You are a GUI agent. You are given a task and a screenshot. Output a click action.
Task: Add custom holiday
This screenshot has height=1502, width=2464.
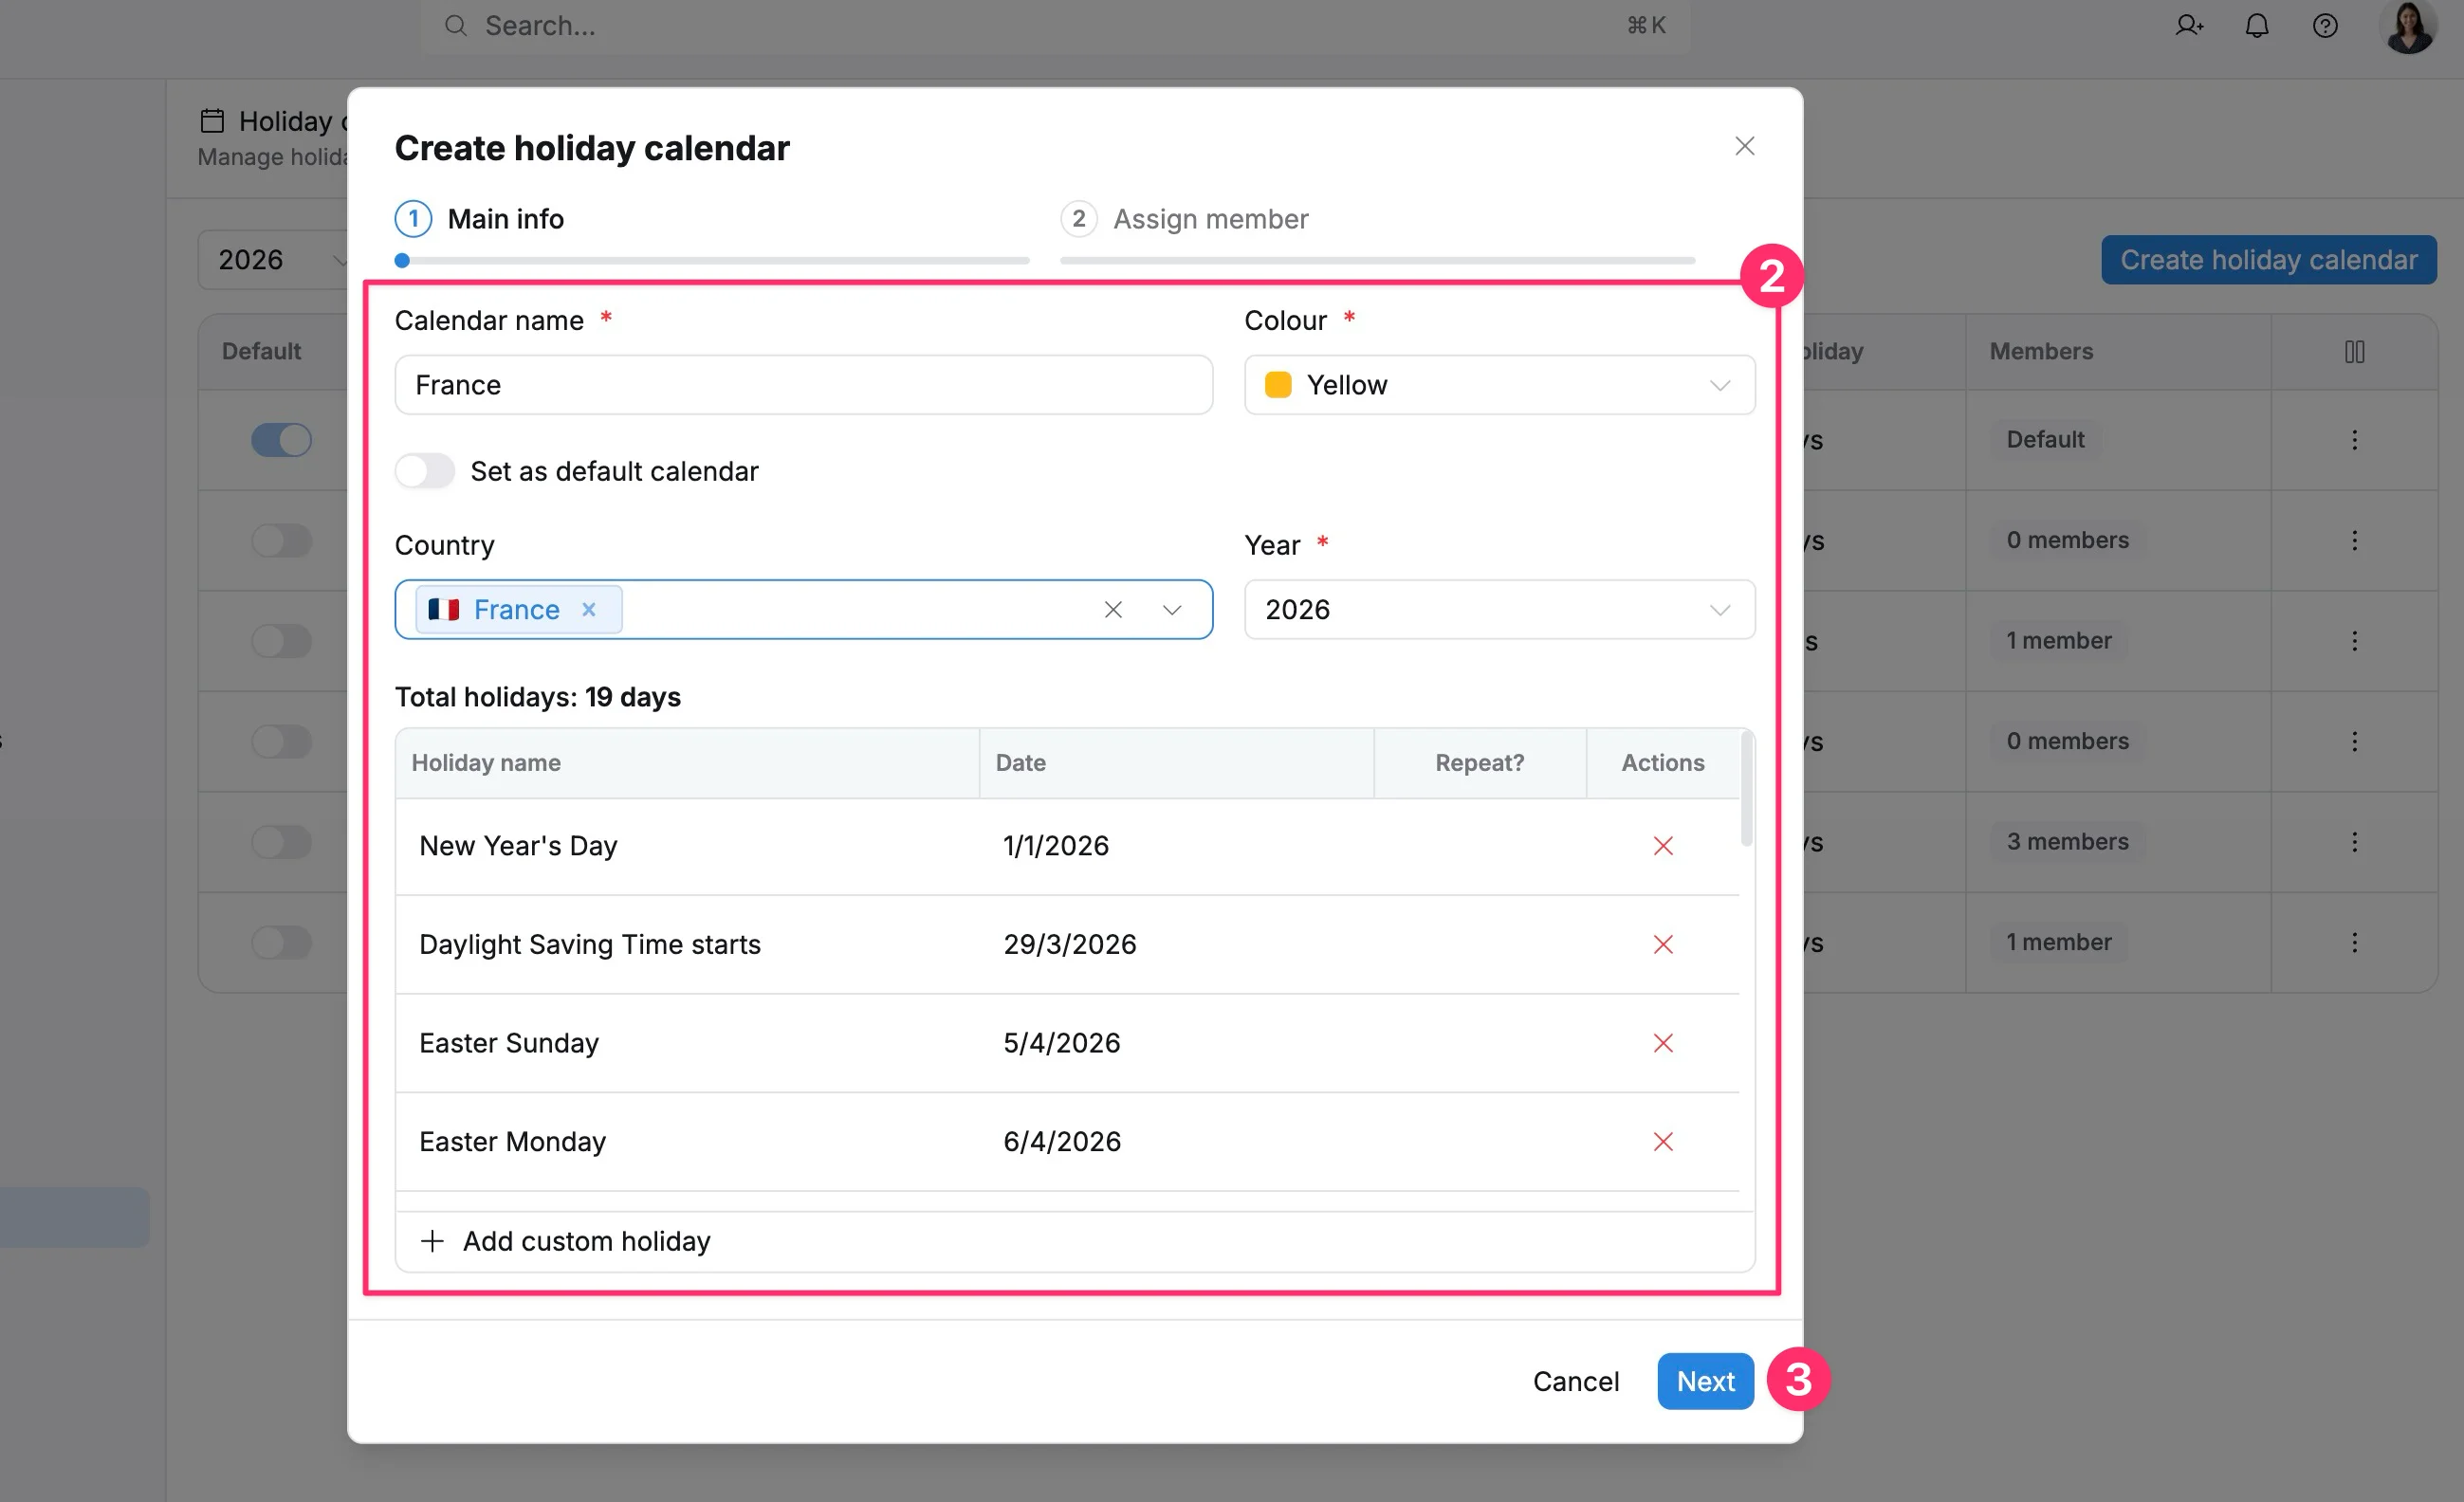click(x=566, y=1241)
